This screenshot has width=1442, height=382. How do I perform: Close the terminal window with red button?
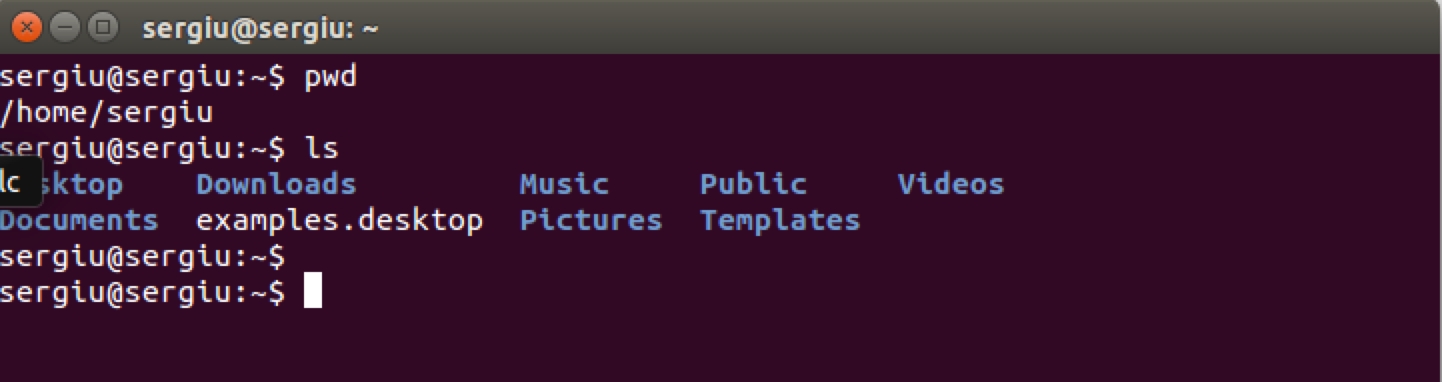click(28, 27)
